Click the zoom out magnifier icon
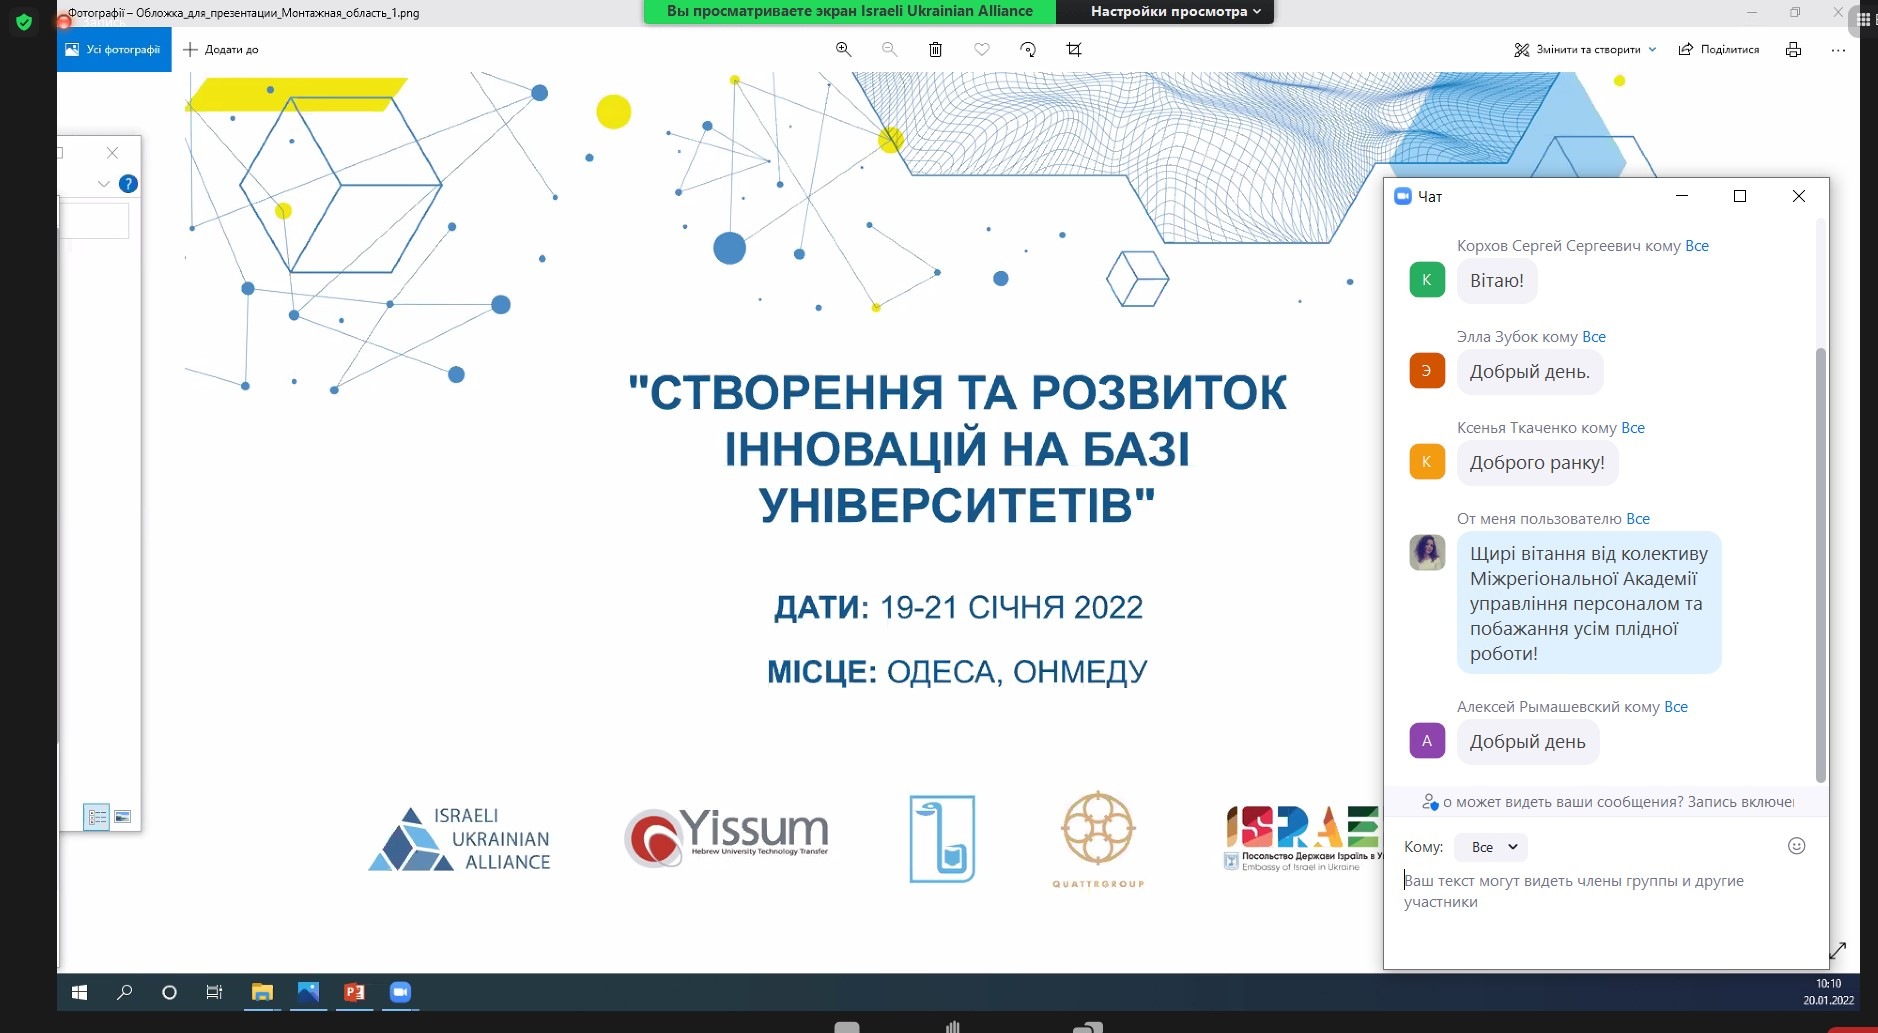The image size is (1878, 1033). [x=889, y=49]
